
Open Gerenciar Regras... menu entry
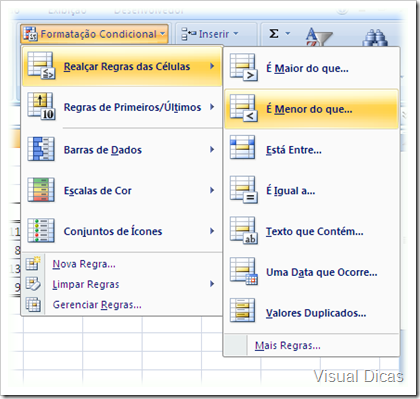[97, 305]
